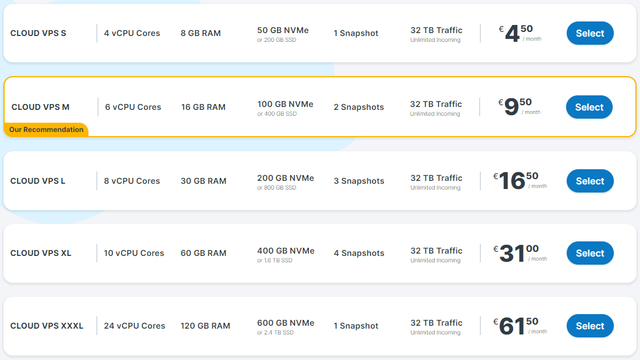Viewport: 640px width, 360px height.
Task: Click the CLOUD VPS S title
Action: tap(38, 33)
